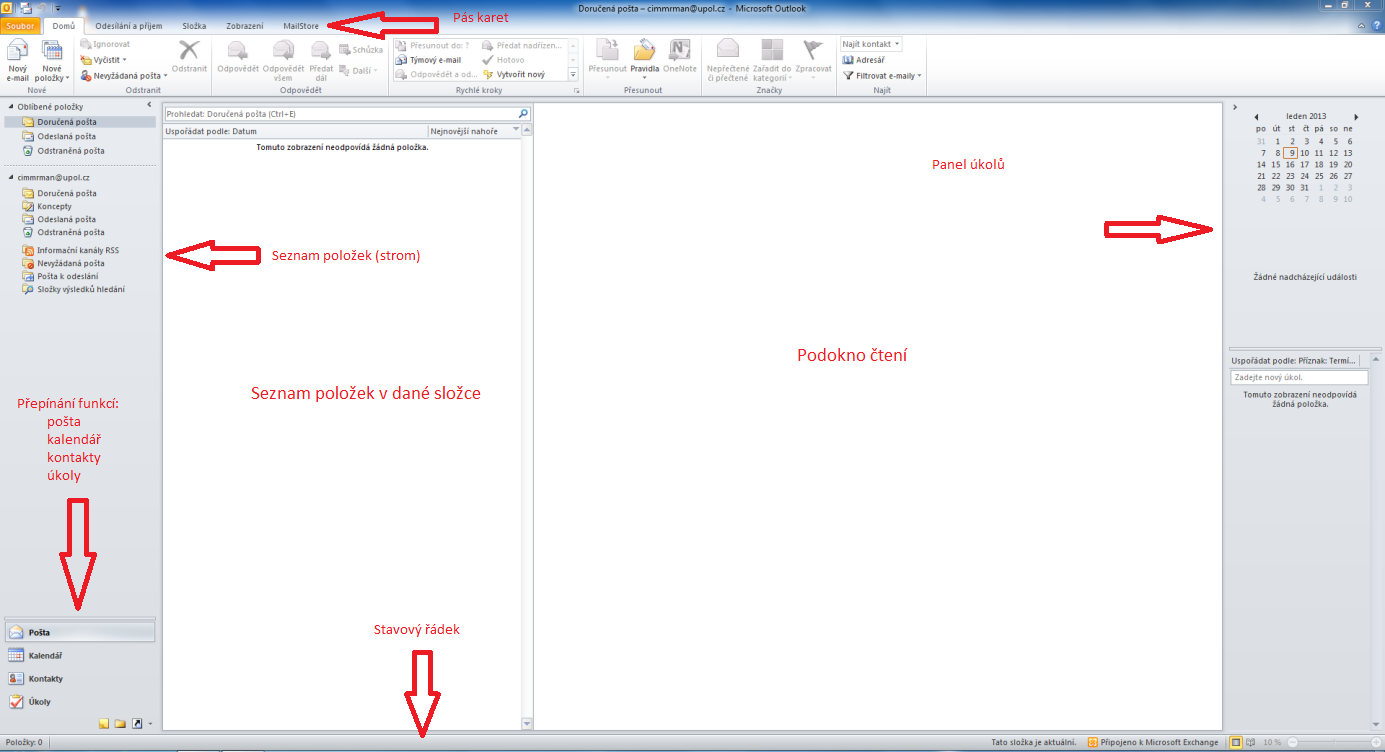This screenshot has height=752, width=1385.
Task: Open Nevyžádaná pošta dropdown in ribbon
Action: pos(125,75)
